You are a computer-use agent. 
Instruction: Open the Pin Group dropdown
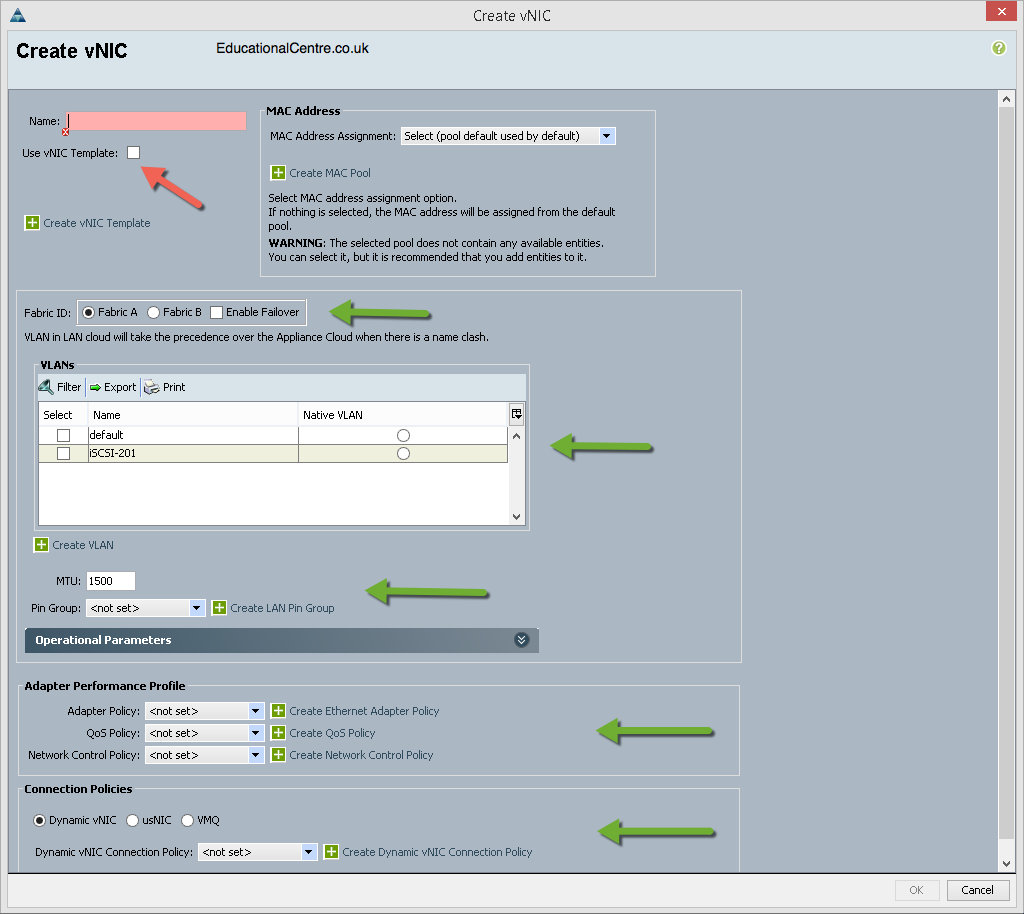pyautogui.click(x=146, y=608)
